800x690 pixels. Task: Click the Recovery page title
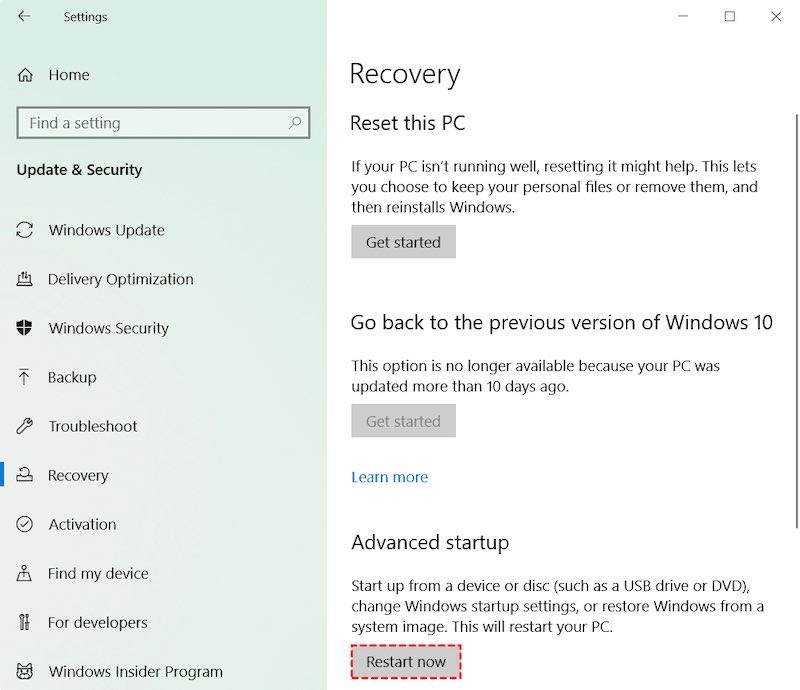click(405, 75)
